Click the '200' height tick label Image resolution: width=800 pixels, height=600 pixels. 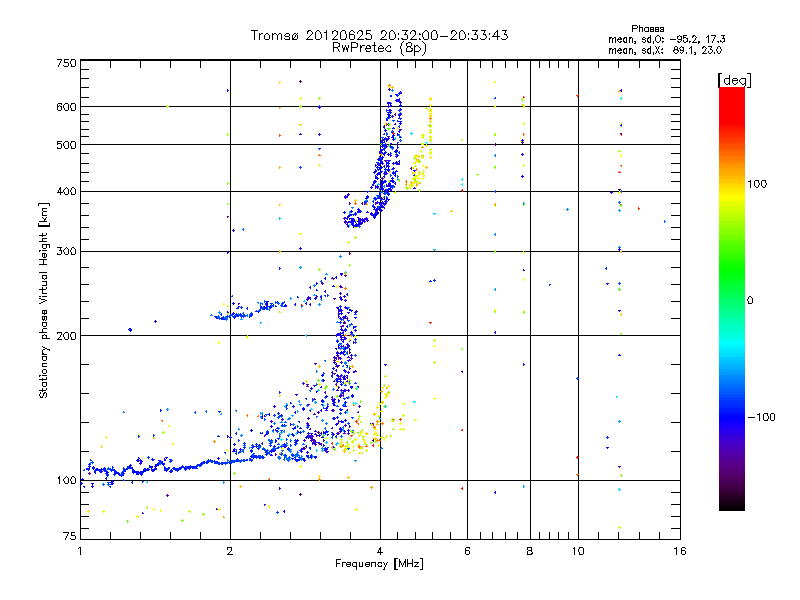[x=66, y=336]
